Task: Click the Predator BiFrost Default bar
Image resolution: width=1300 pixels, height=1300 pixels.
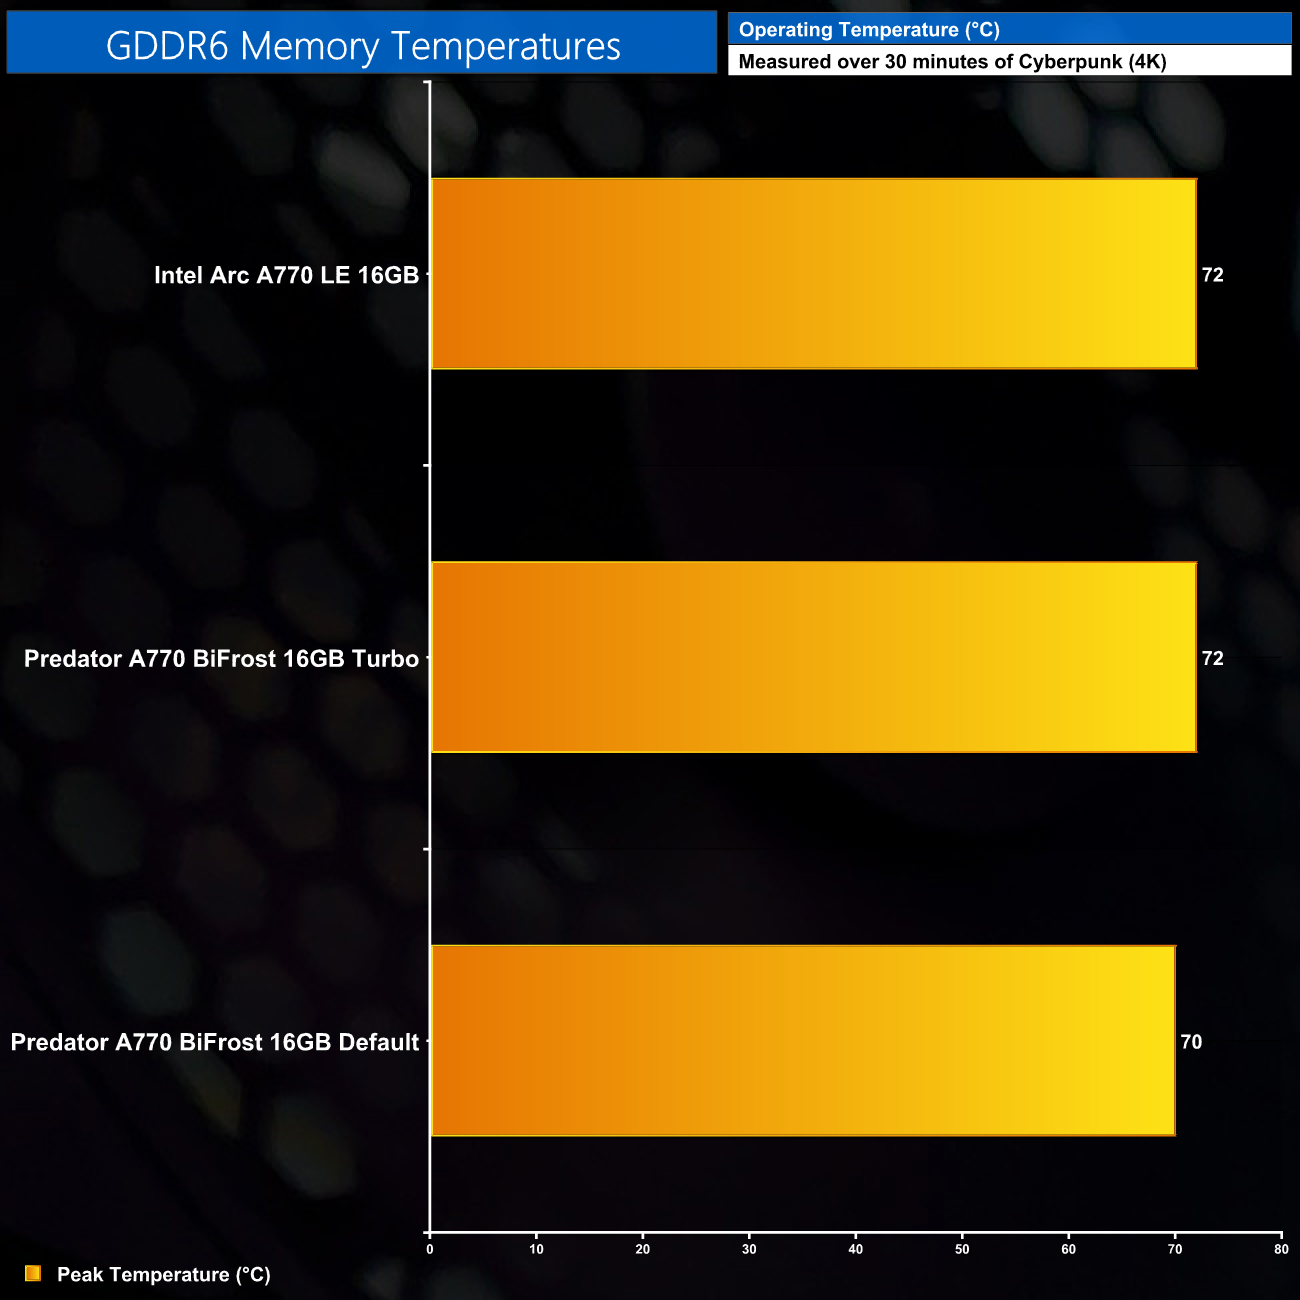Action: click(803, 1041)
